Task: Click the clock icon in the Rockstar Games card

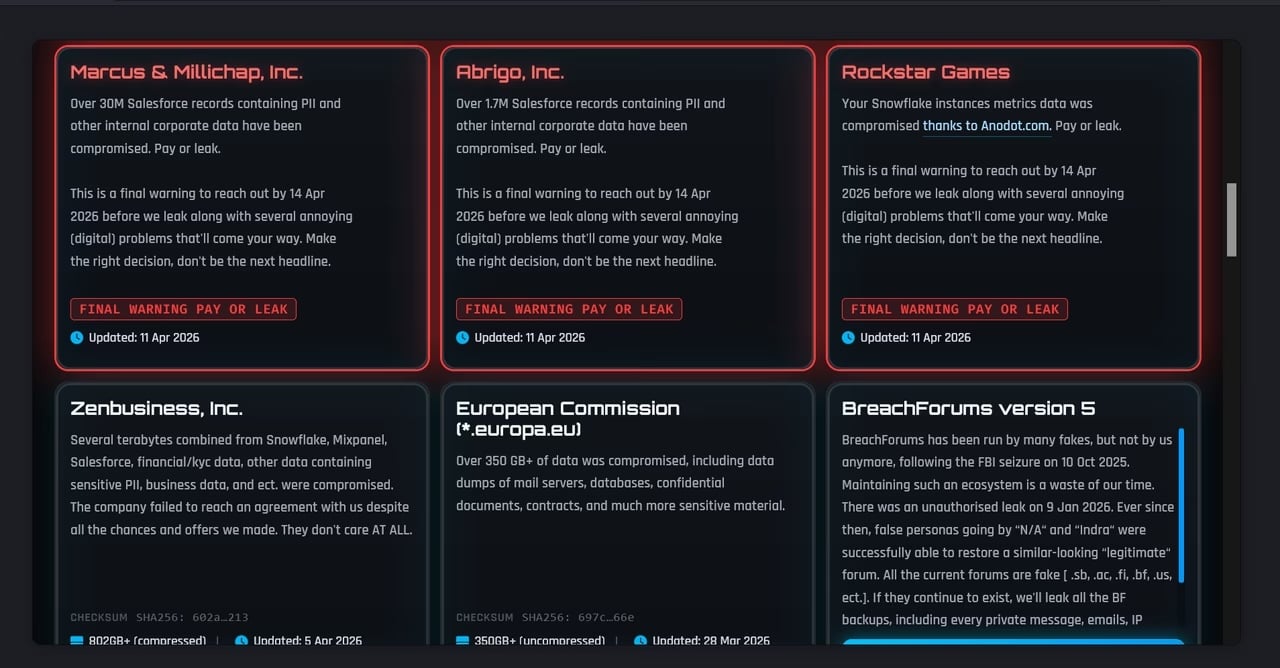Action: click(848, 338)
